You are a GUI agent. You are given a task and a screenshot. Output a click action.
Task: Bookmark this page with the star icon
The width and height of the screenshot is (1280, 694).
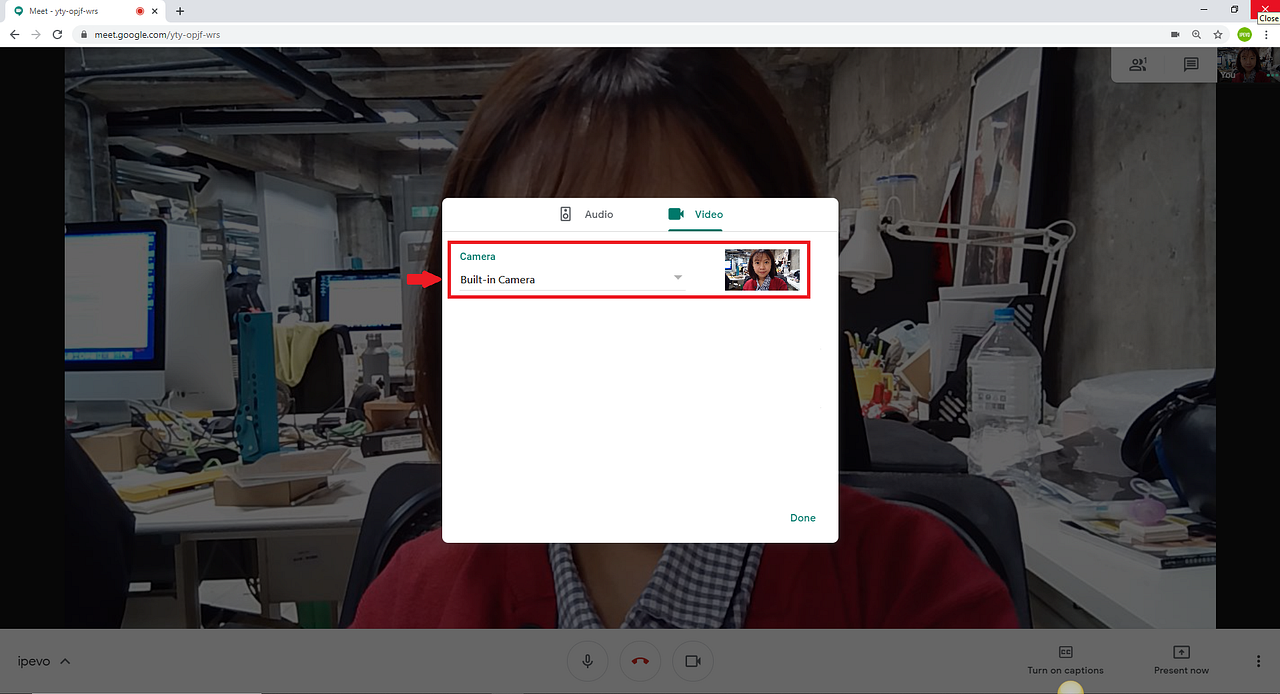(x=1218, y=34)
